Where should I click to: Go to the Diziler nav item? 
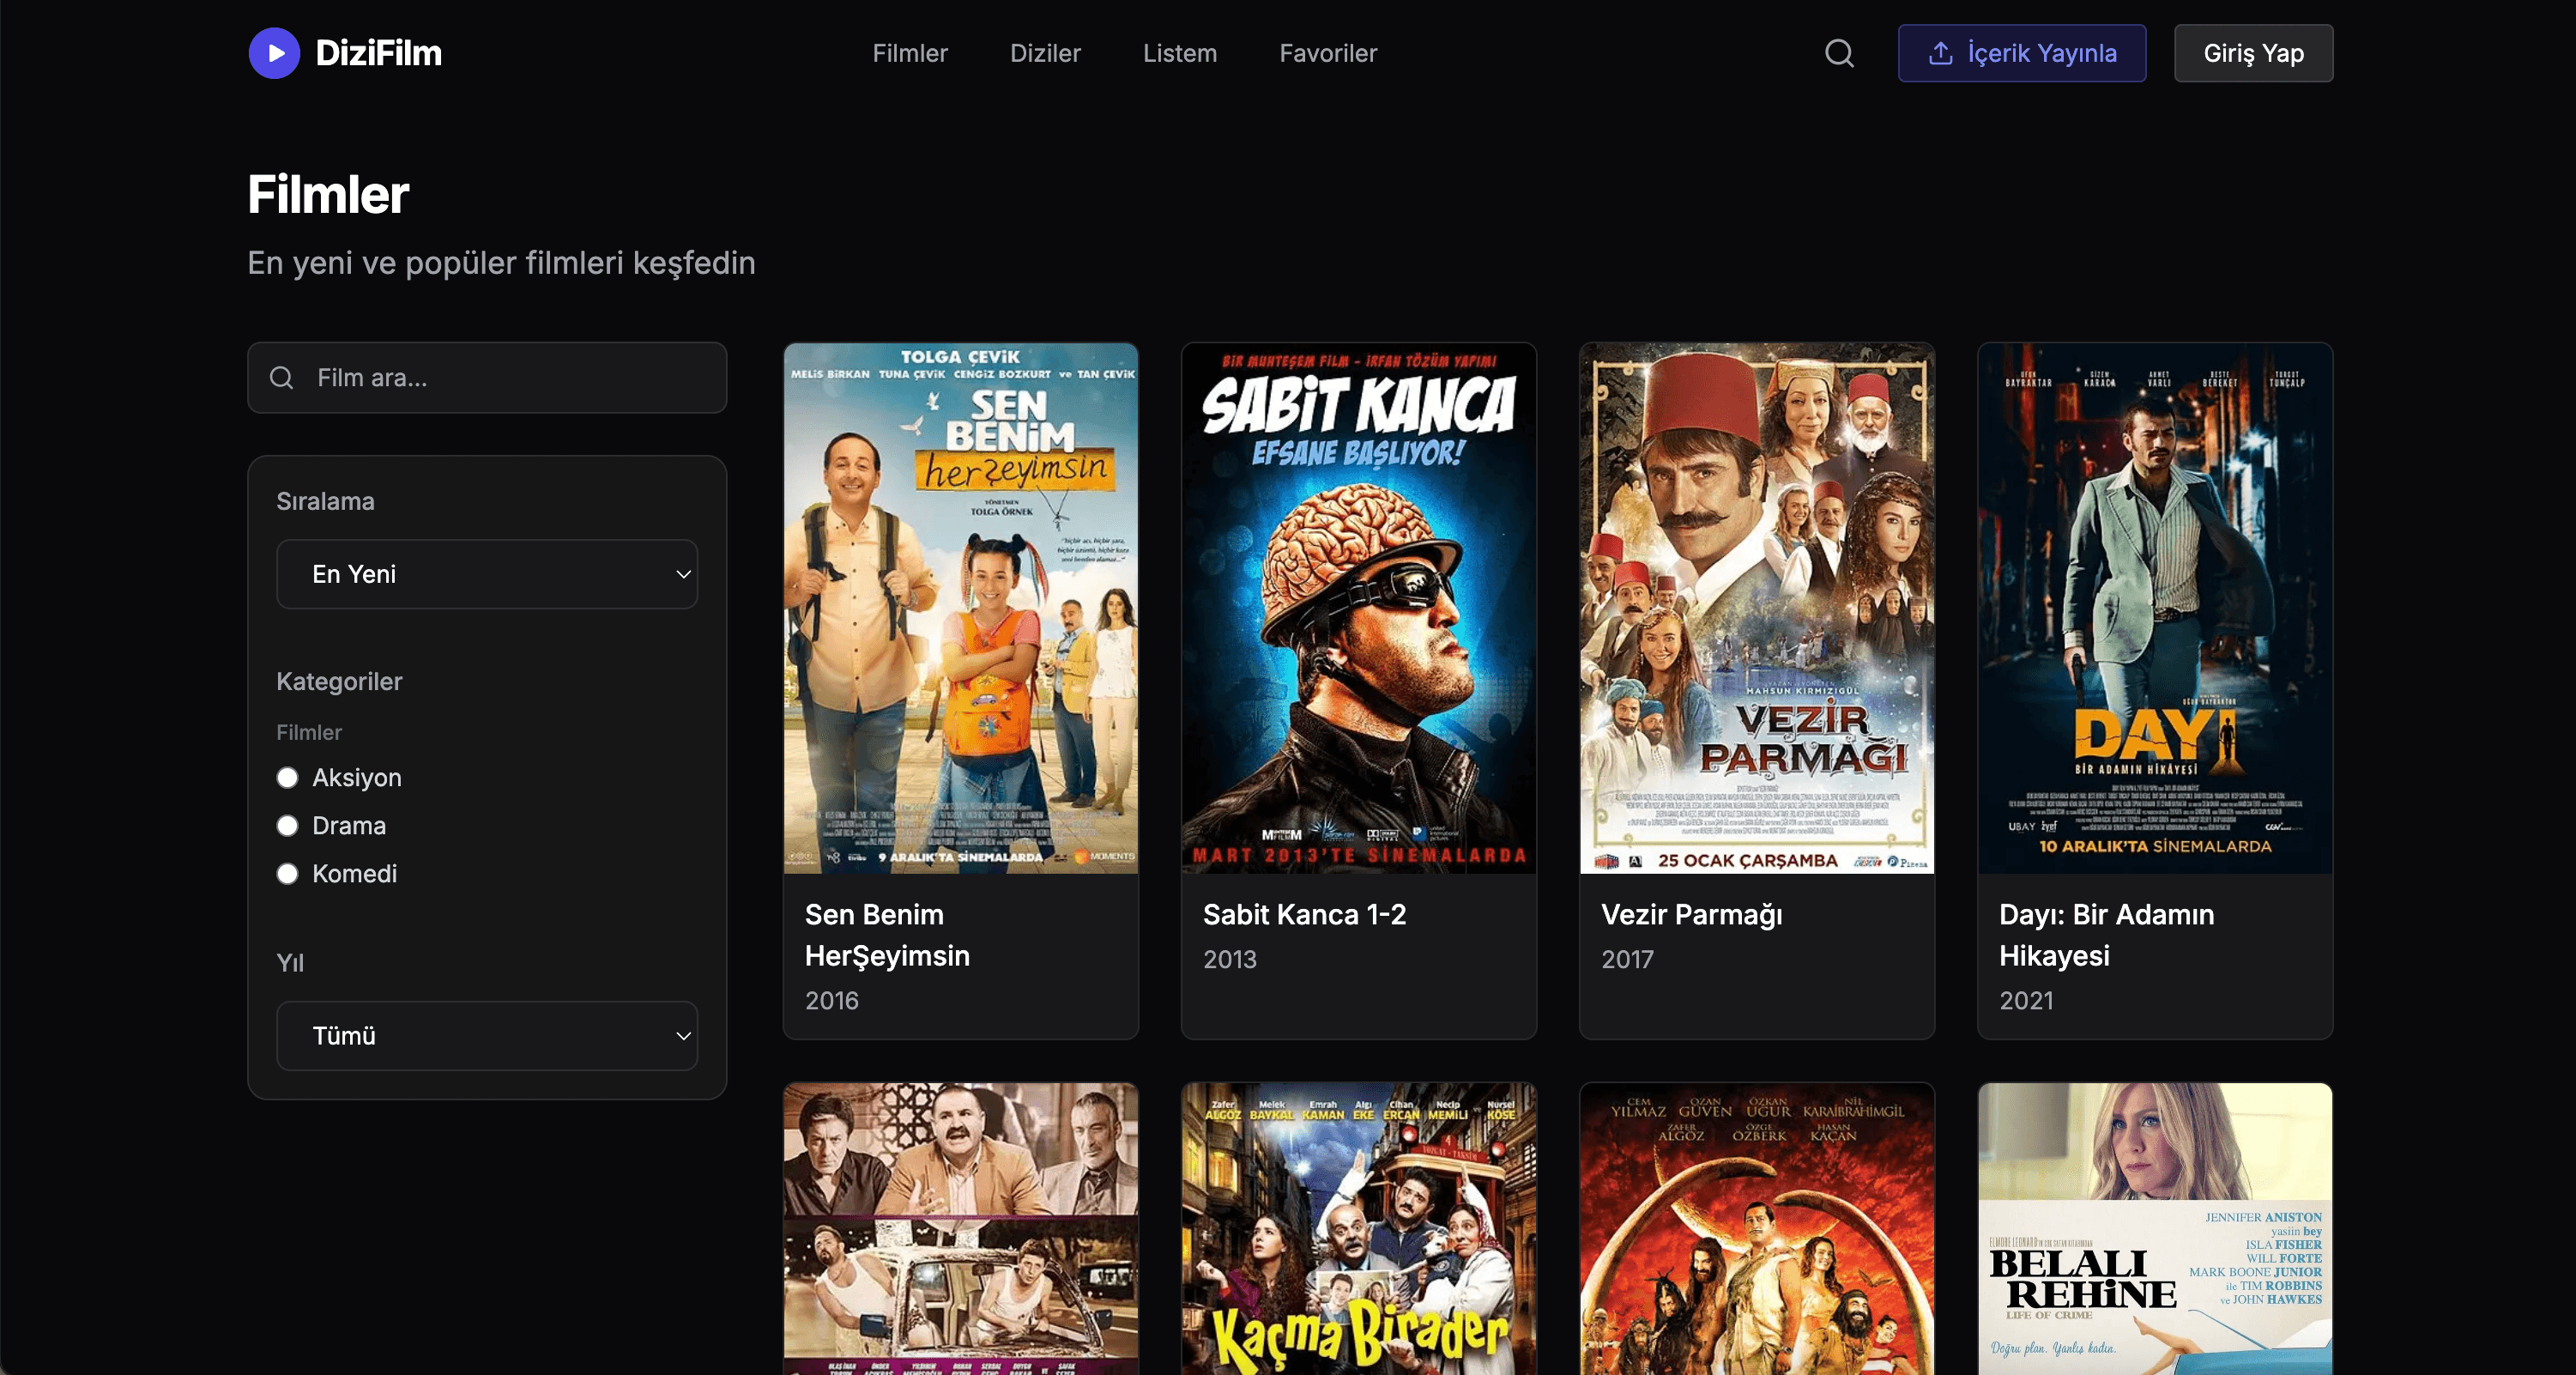(x=1045, y=53)
